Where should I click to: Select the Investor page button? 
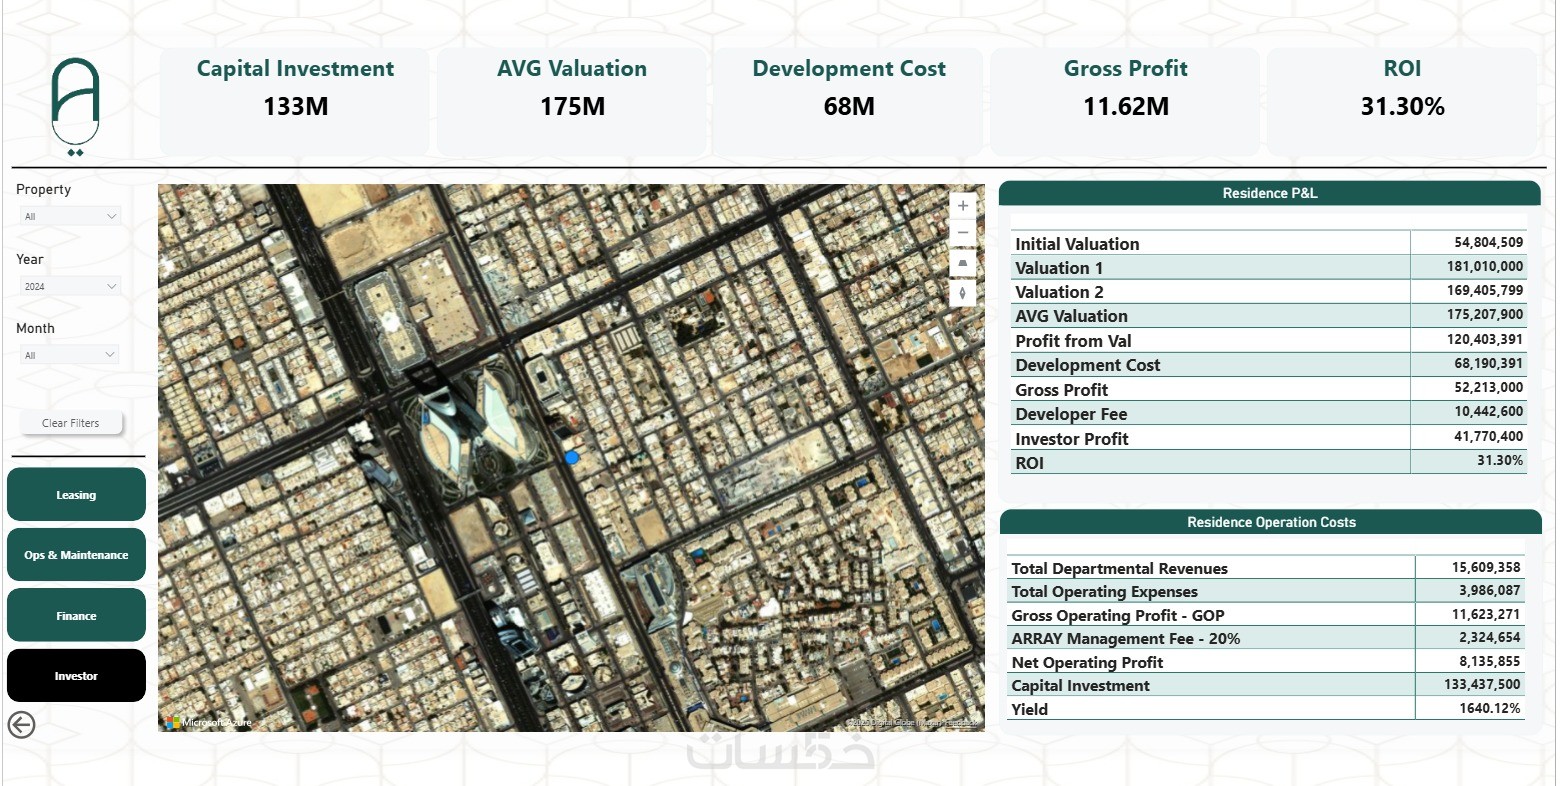(76, 676)
